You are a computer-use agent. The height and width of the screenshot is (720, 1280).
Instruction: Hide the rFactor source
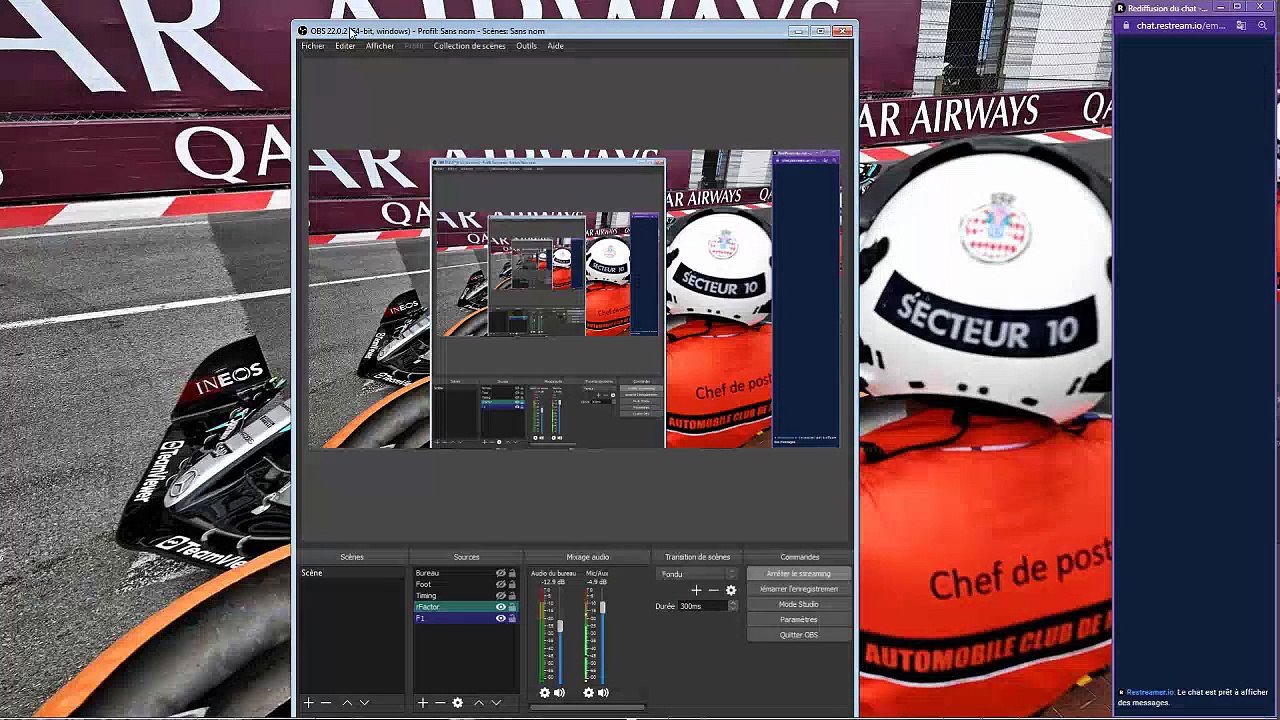tap(500, 607)
